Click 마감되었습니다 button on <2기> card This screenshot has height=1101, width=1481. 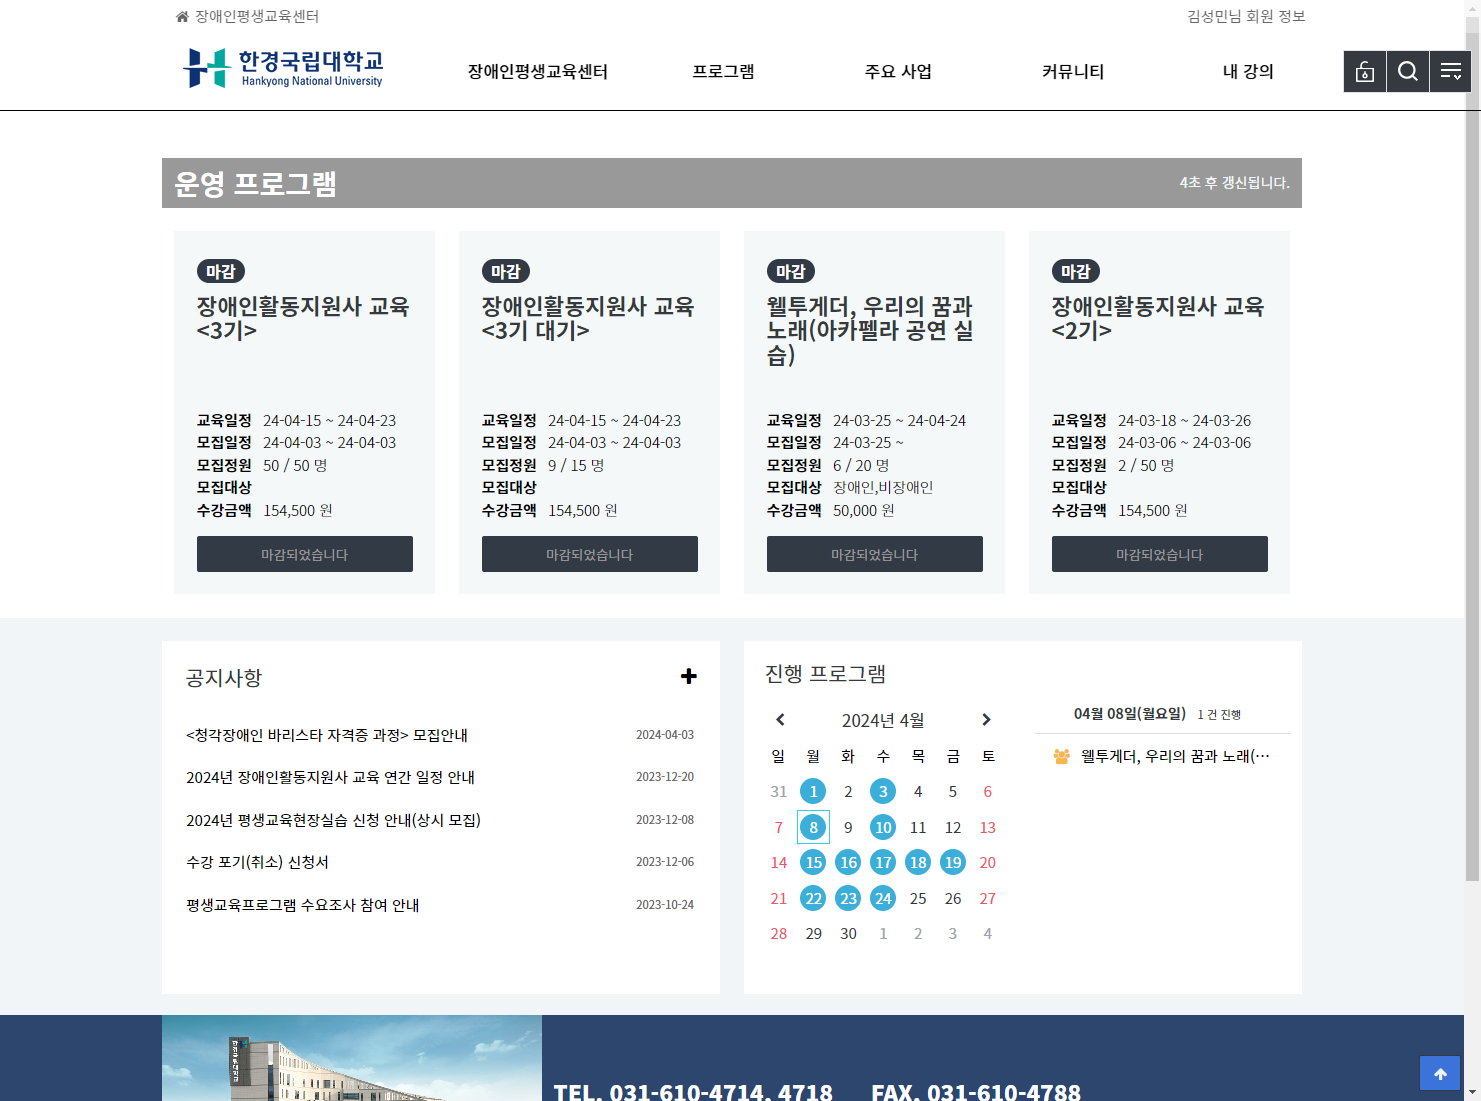[x=1160, y=554]
